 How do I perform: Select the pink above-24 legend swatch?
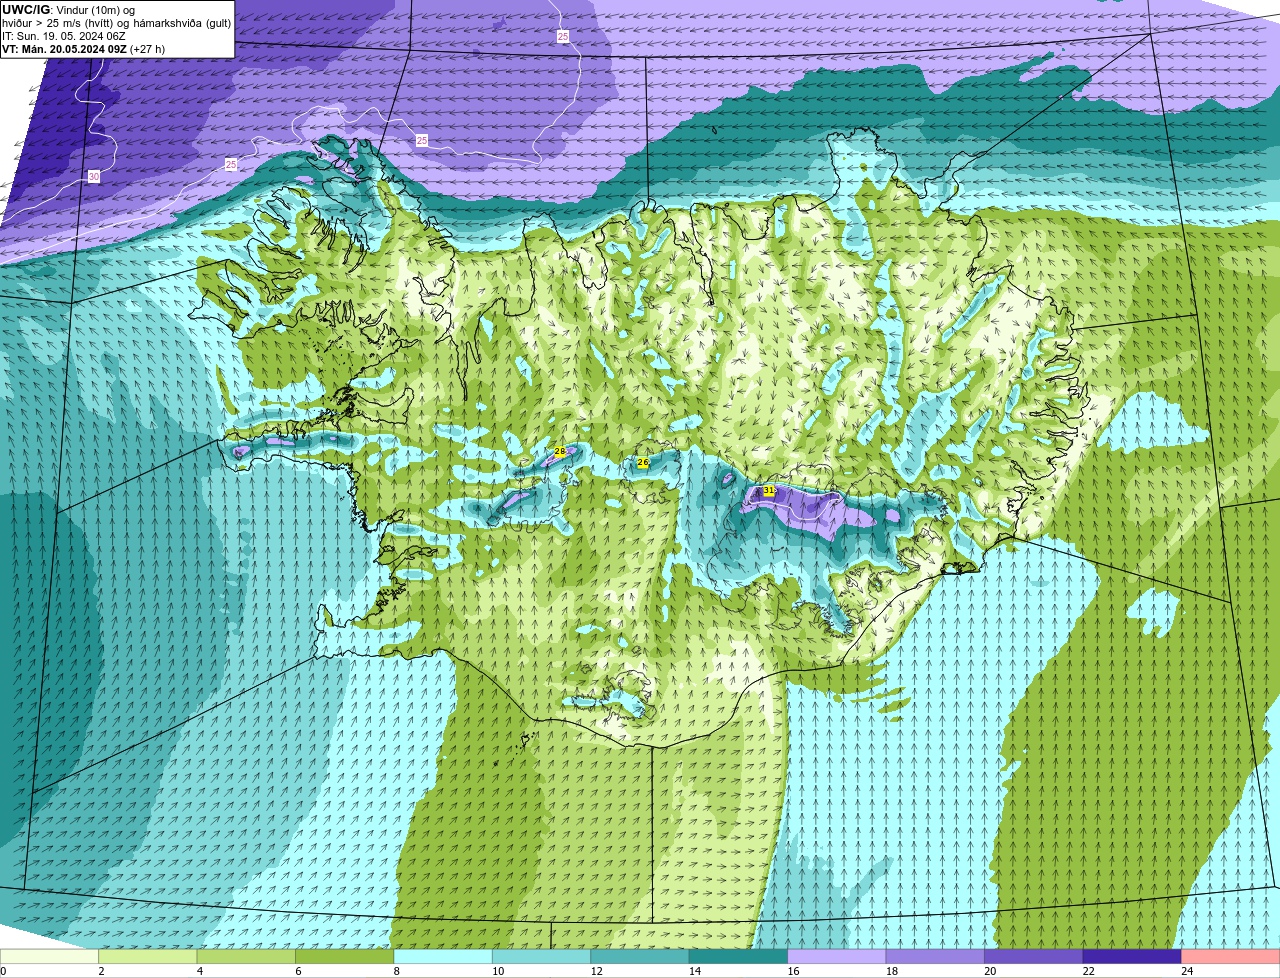coord(1230,956)
